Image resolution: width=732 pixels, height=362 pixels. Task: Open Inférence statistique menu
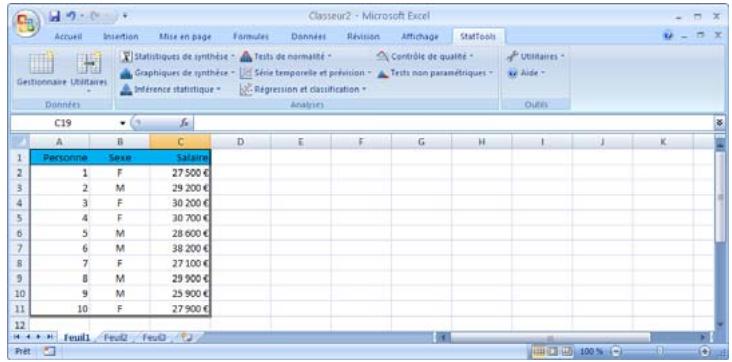pos(170,89)
